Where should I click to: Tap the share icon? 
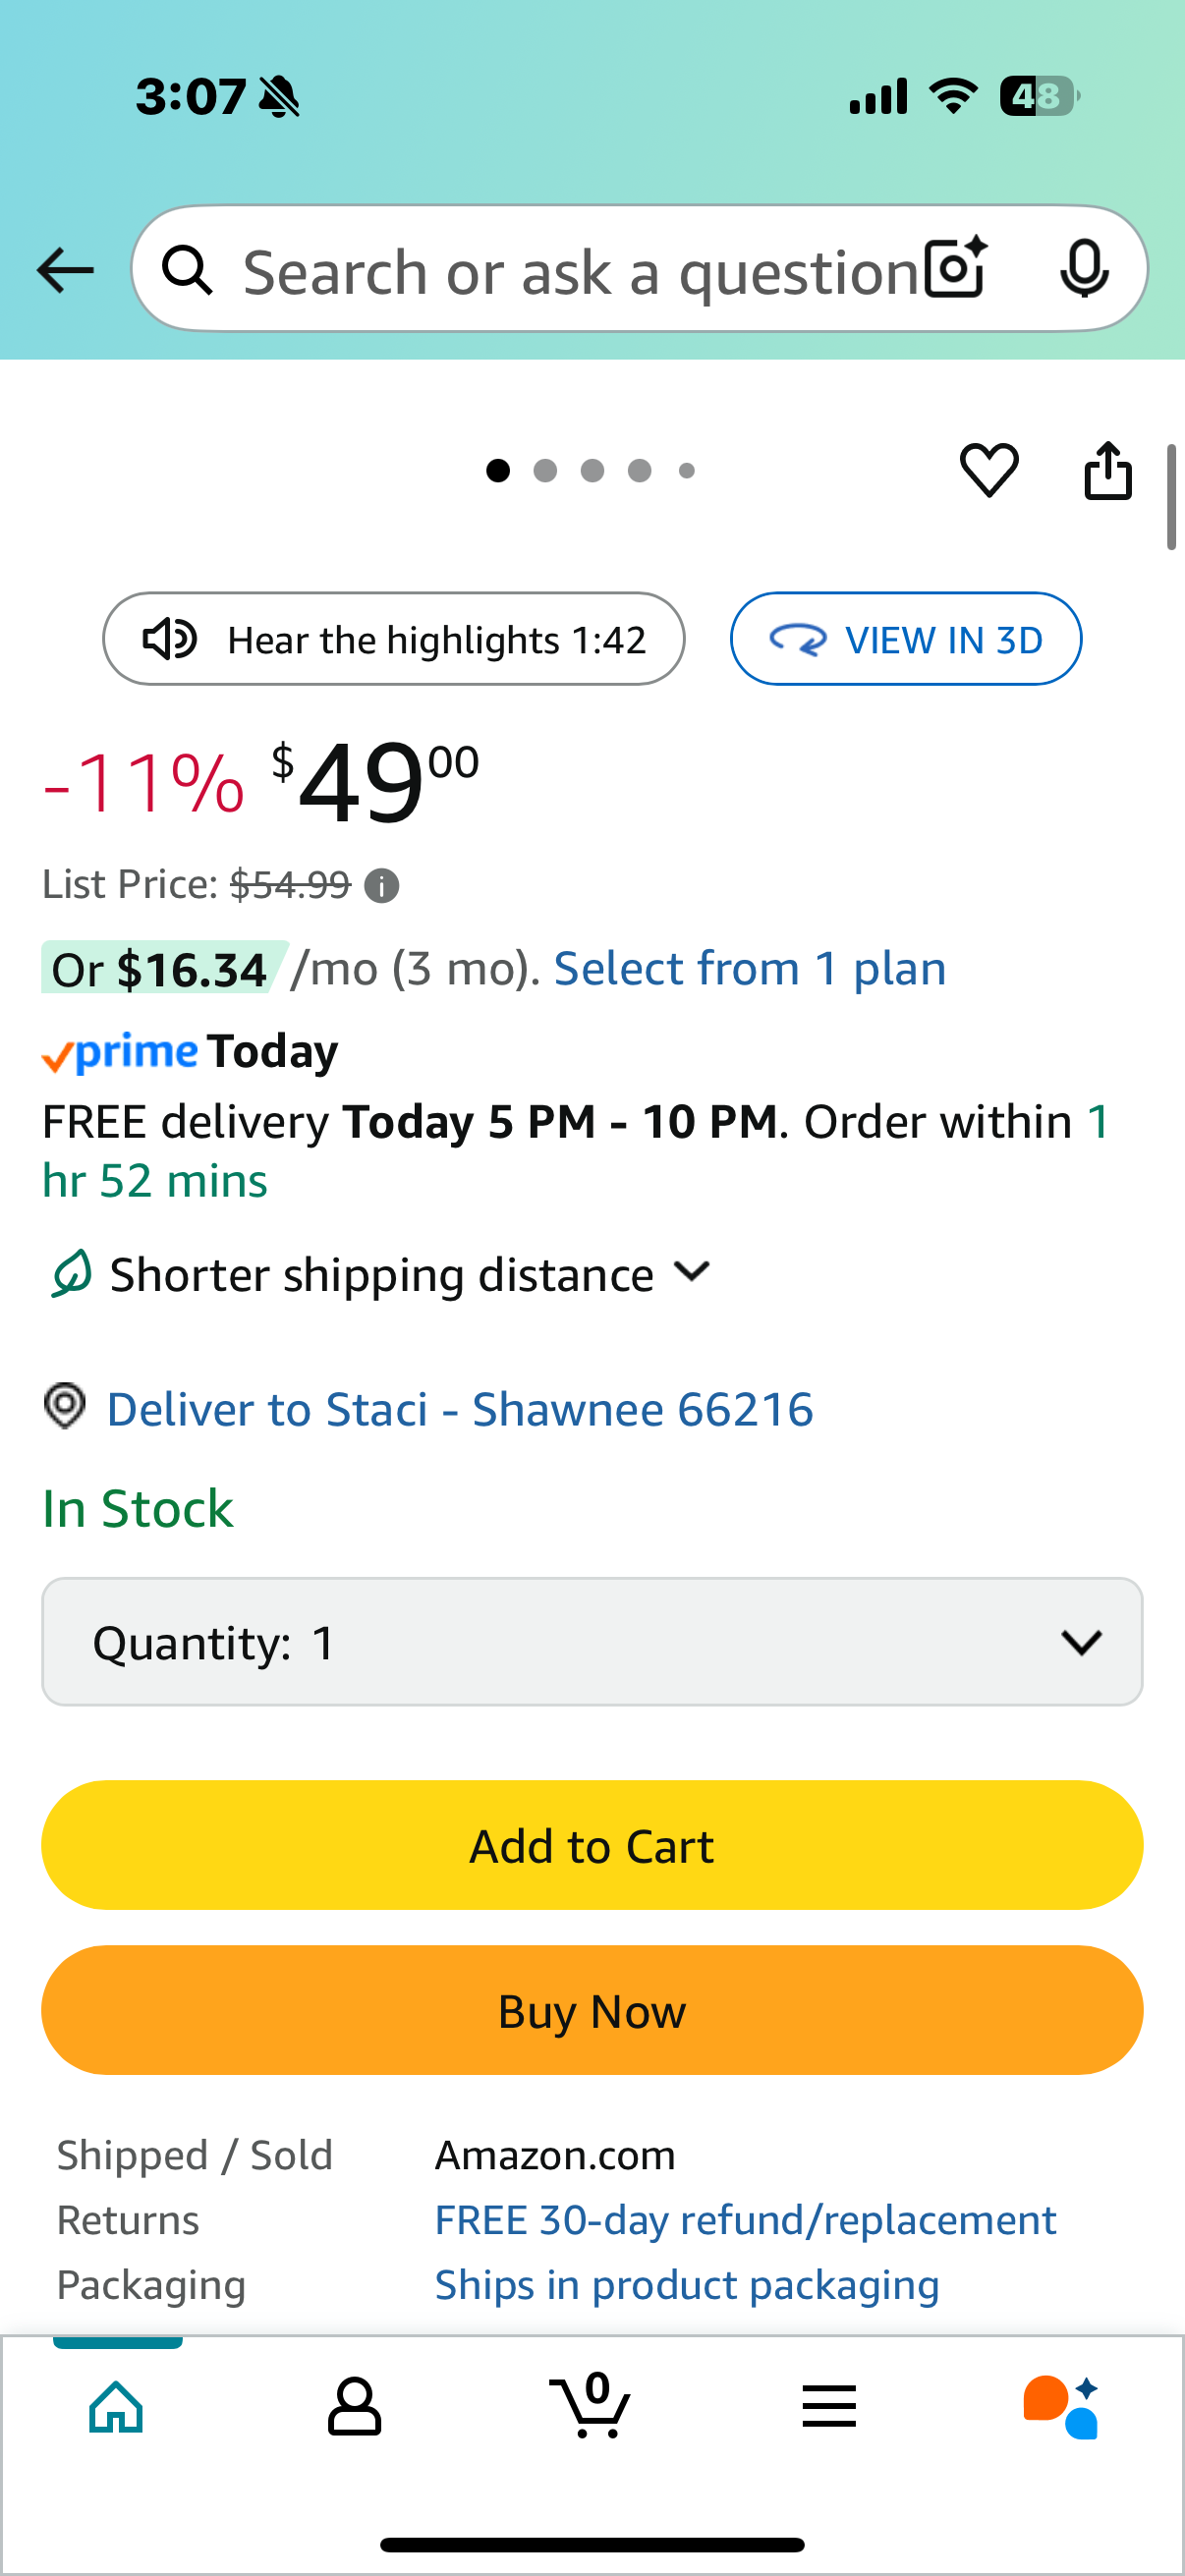1108,470
